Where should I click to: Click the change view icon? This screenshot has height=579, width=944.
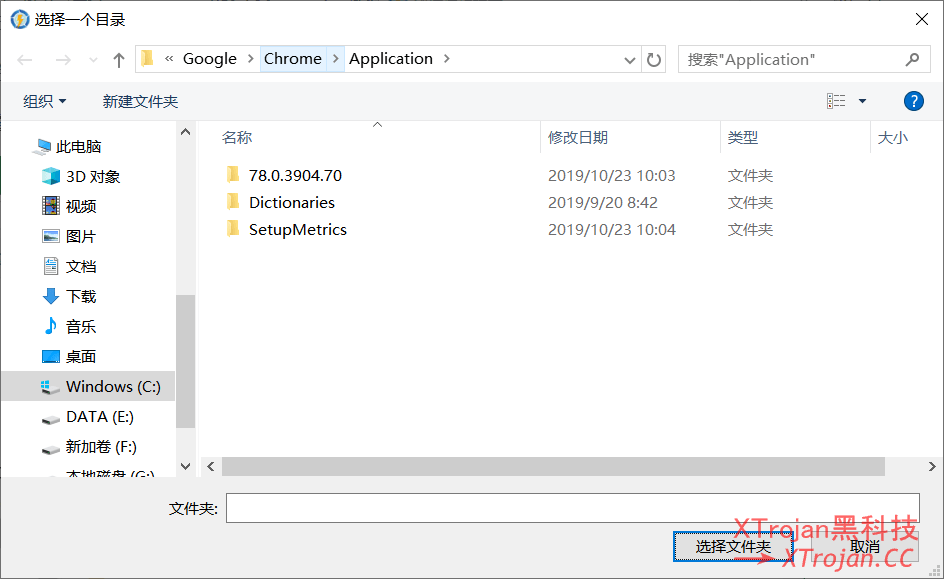tap(836, 101)
